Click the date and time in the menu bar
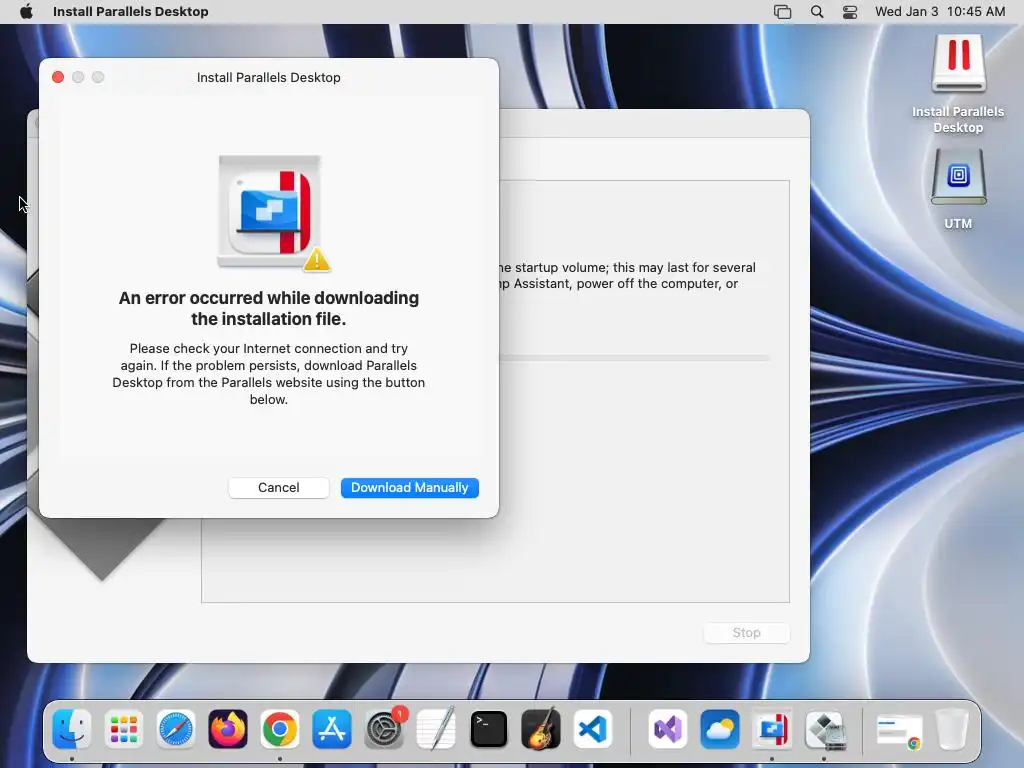The image size is (1024, 768). click(x=940, y=12)
